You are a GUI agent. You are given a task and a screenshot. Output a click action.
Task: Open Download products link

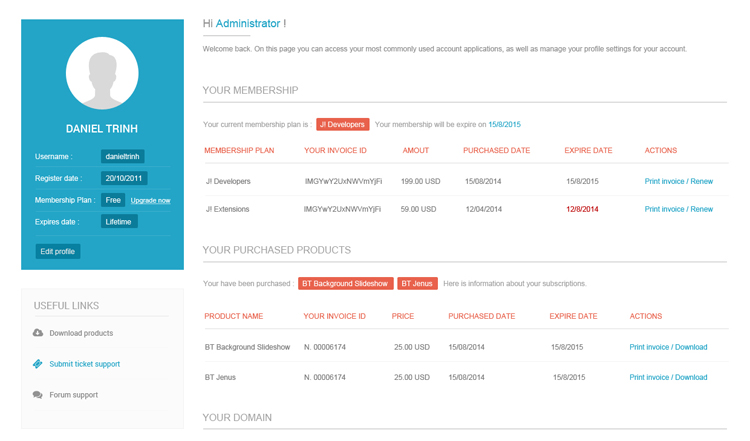click(x=81, y=333)
